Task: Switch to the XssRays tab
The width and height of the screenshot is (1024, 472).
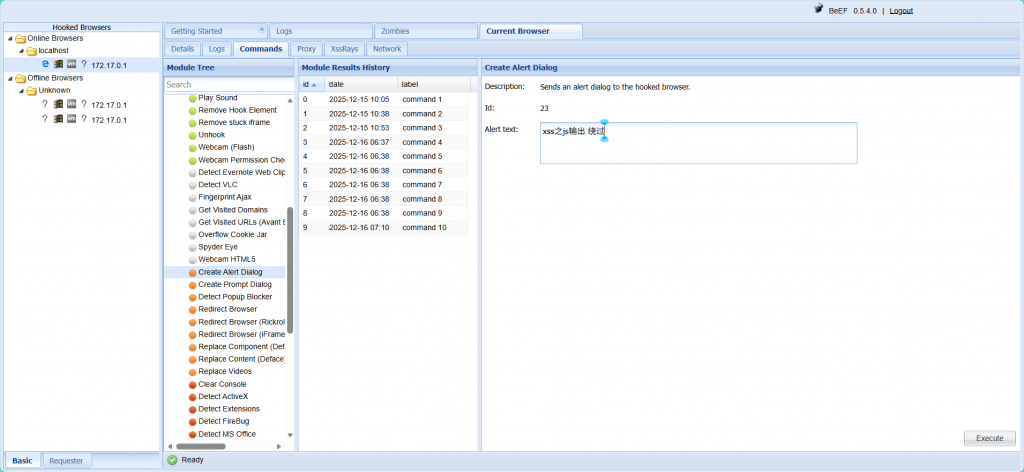Action: click(x=343, y=48)
